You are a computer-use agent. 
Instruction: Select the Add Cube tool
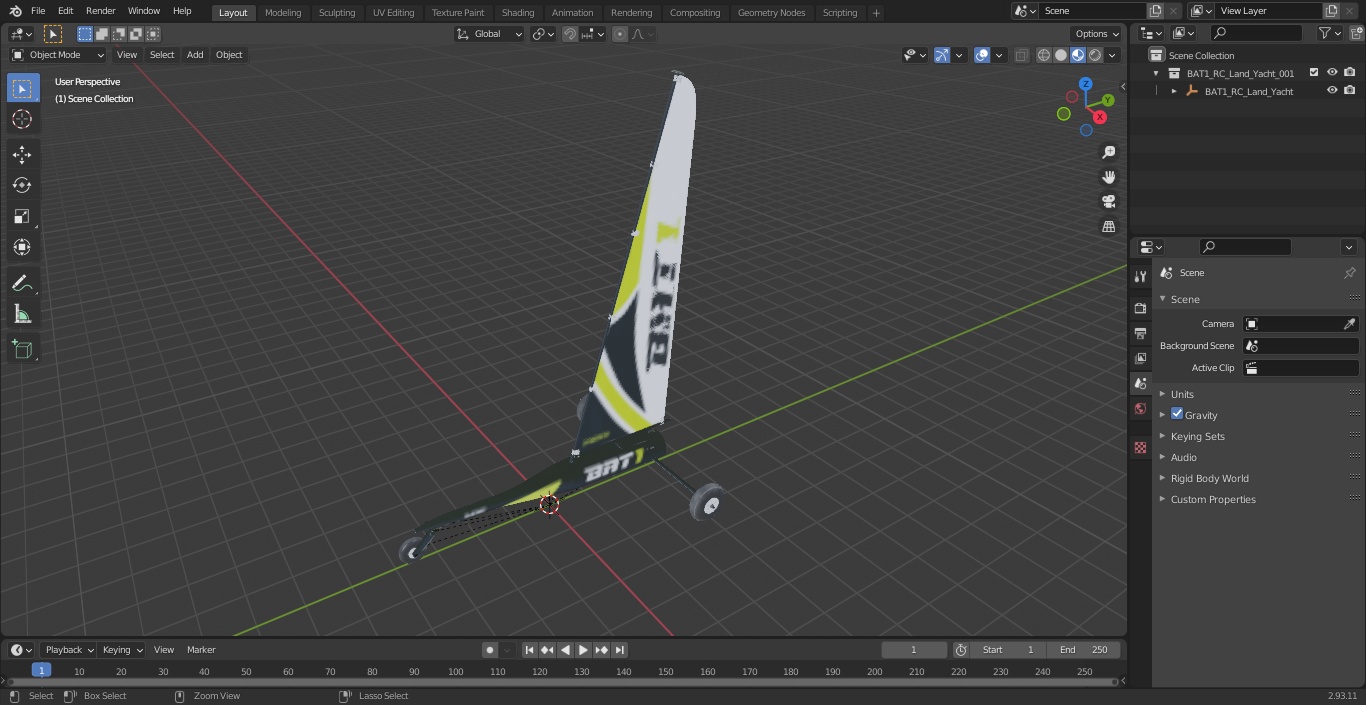click(22, 350)
